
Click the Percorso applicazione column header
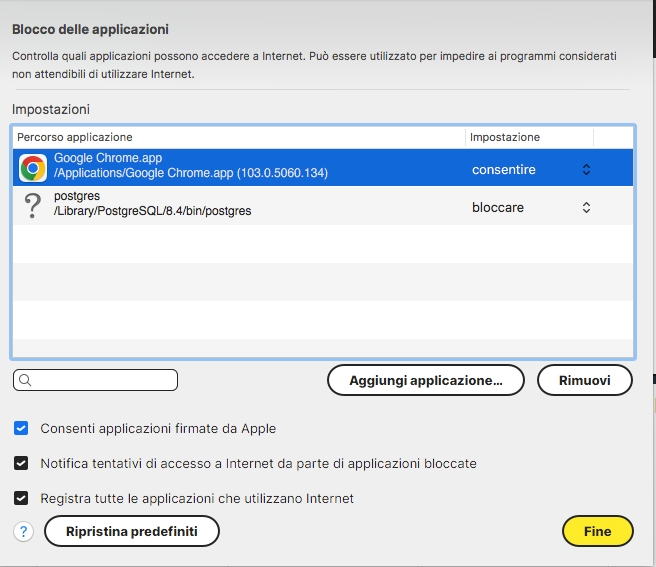coord(239,137)
